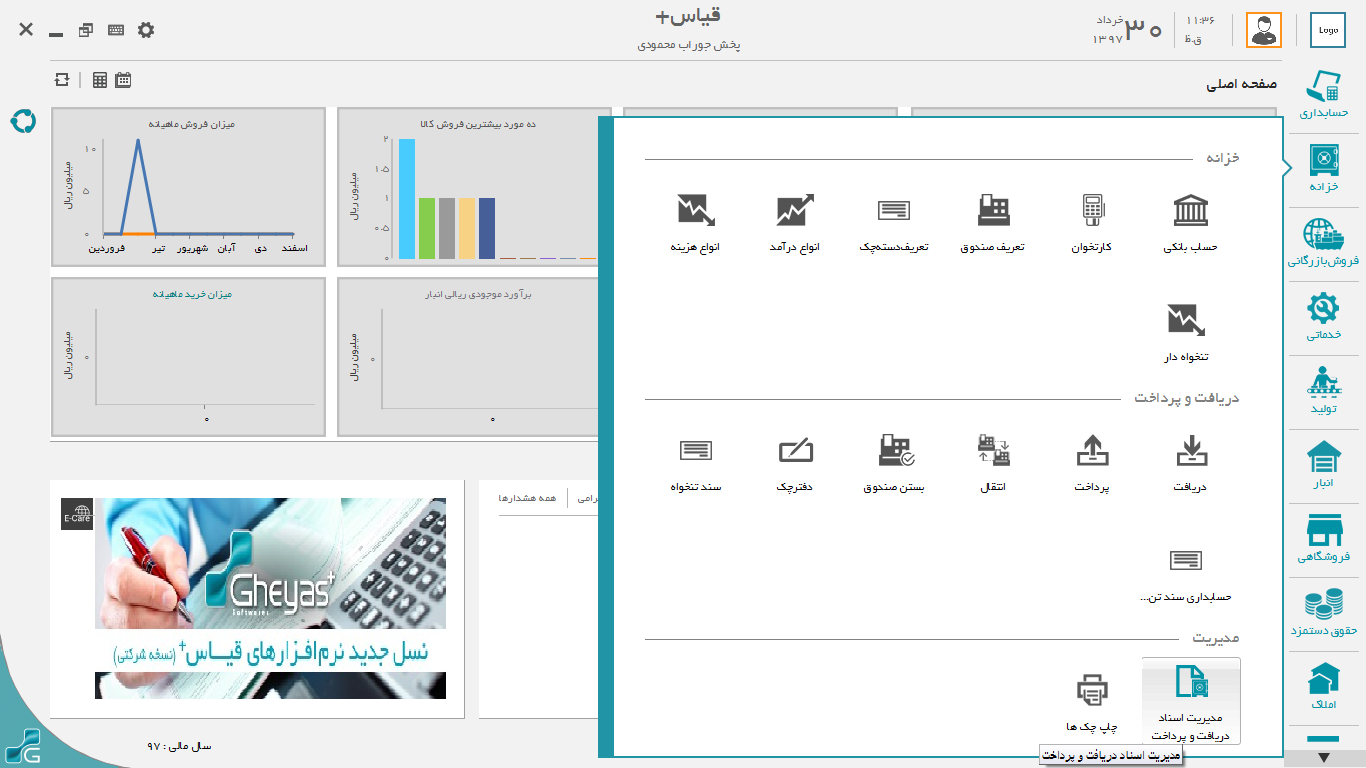Click the grid layout icon on dashboard toolbar

point(100,80)
